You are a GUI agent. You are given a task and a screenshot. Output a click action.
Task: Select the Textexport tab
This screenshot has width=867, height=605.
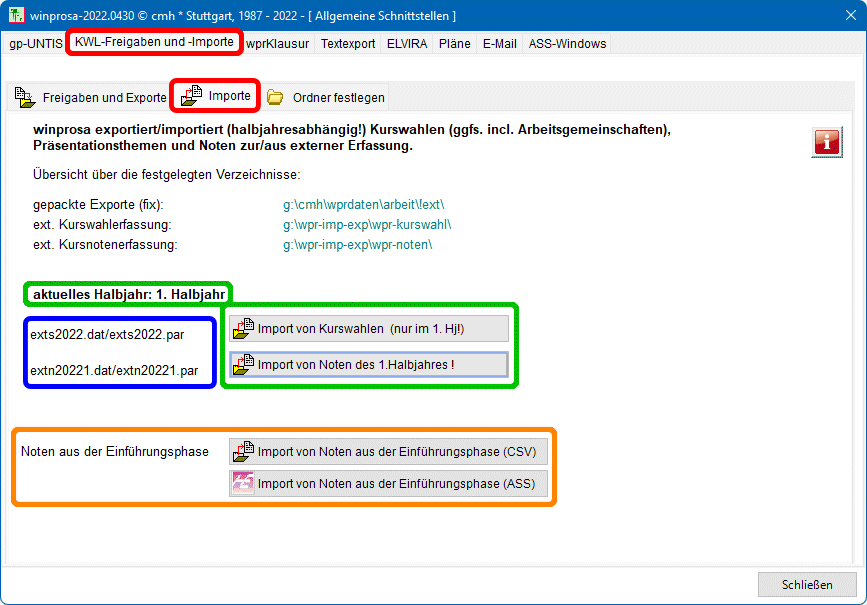[348, 44]
